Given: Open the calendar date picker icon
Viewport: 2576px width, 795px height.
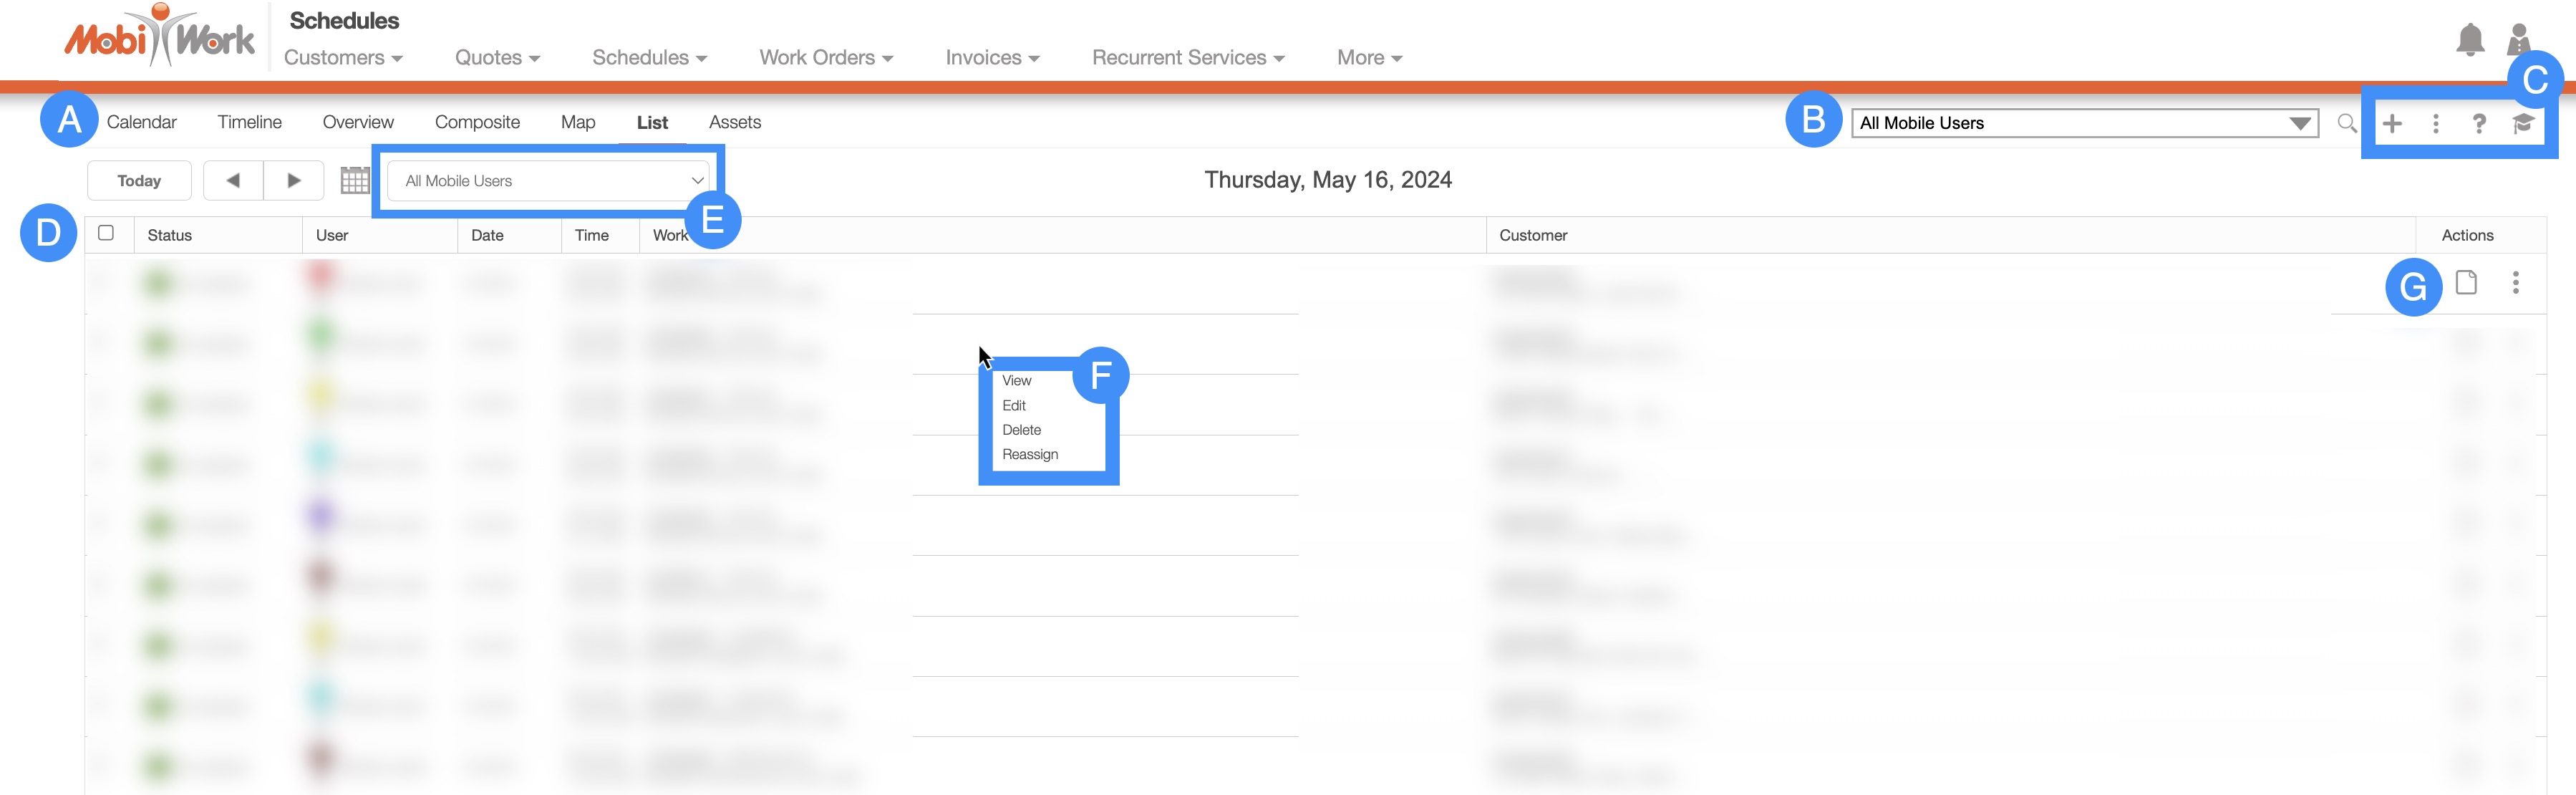Looking at the screenshot, I should coord(354,180).
